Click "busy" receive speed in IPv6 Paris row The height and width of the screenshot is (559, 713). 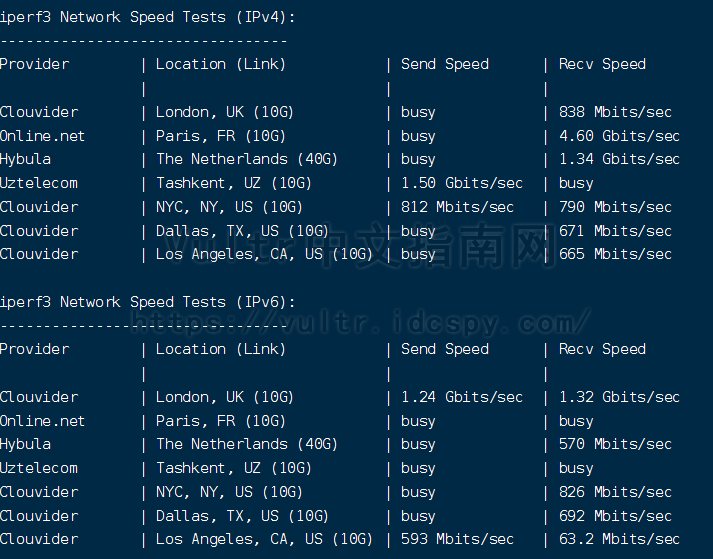point(576,422)
